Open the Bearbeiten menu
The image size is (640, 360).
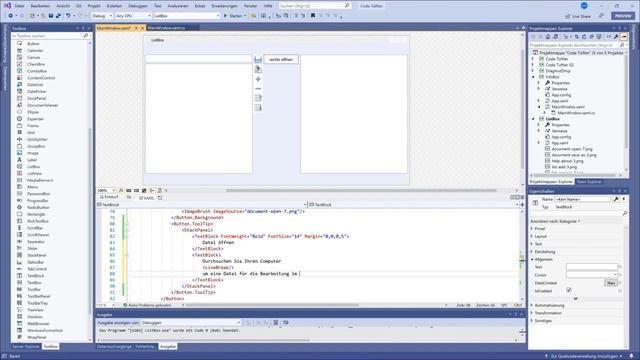coord(40,6)
